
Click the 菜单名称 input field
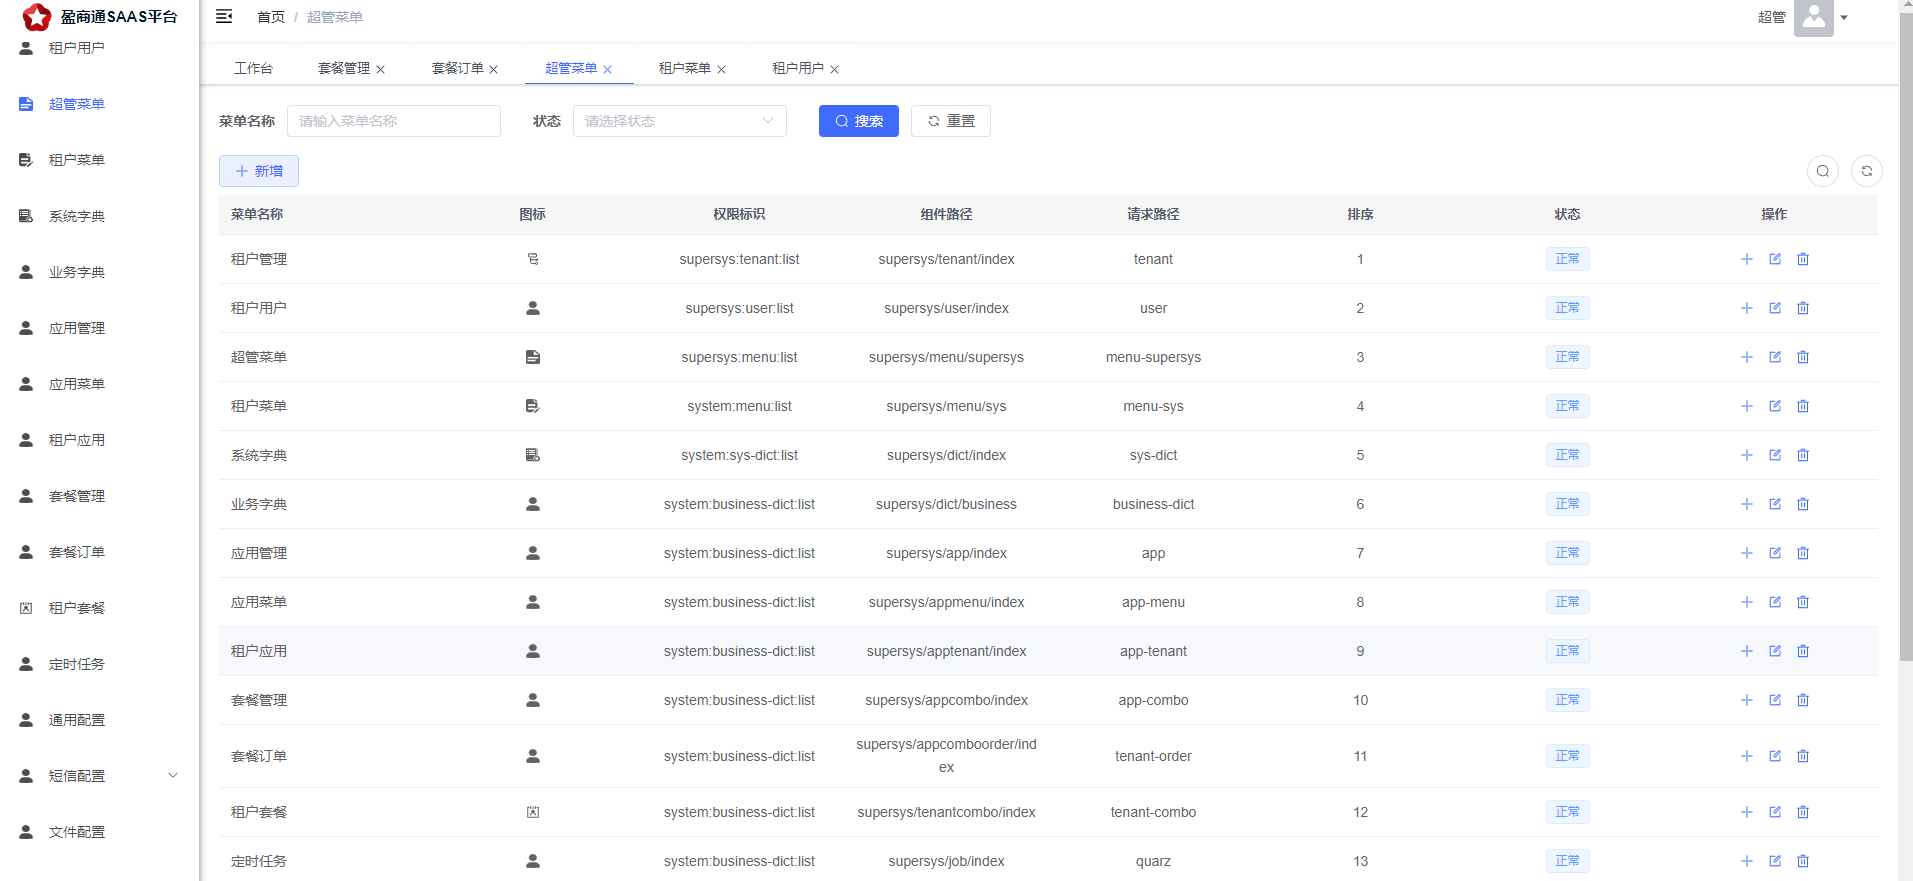[x=394, y=121]
